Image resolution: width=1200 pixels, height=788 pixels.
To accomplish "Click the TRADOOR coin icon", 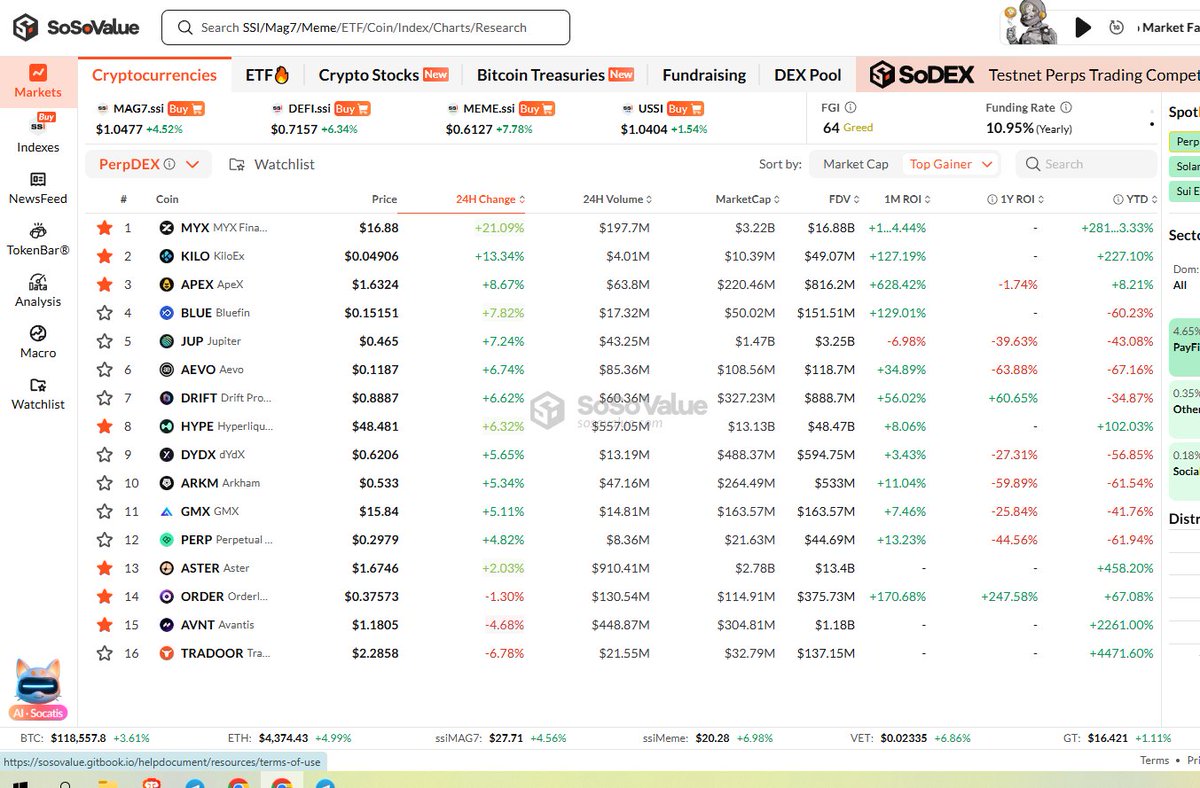I will tap(167, 653).
